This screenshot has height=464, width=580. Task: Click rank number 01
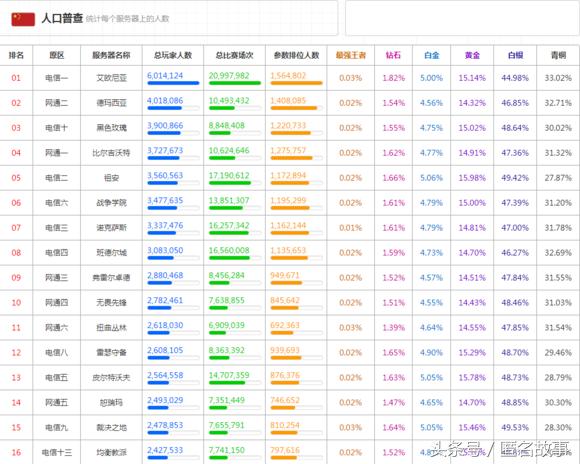coord(16,78)
